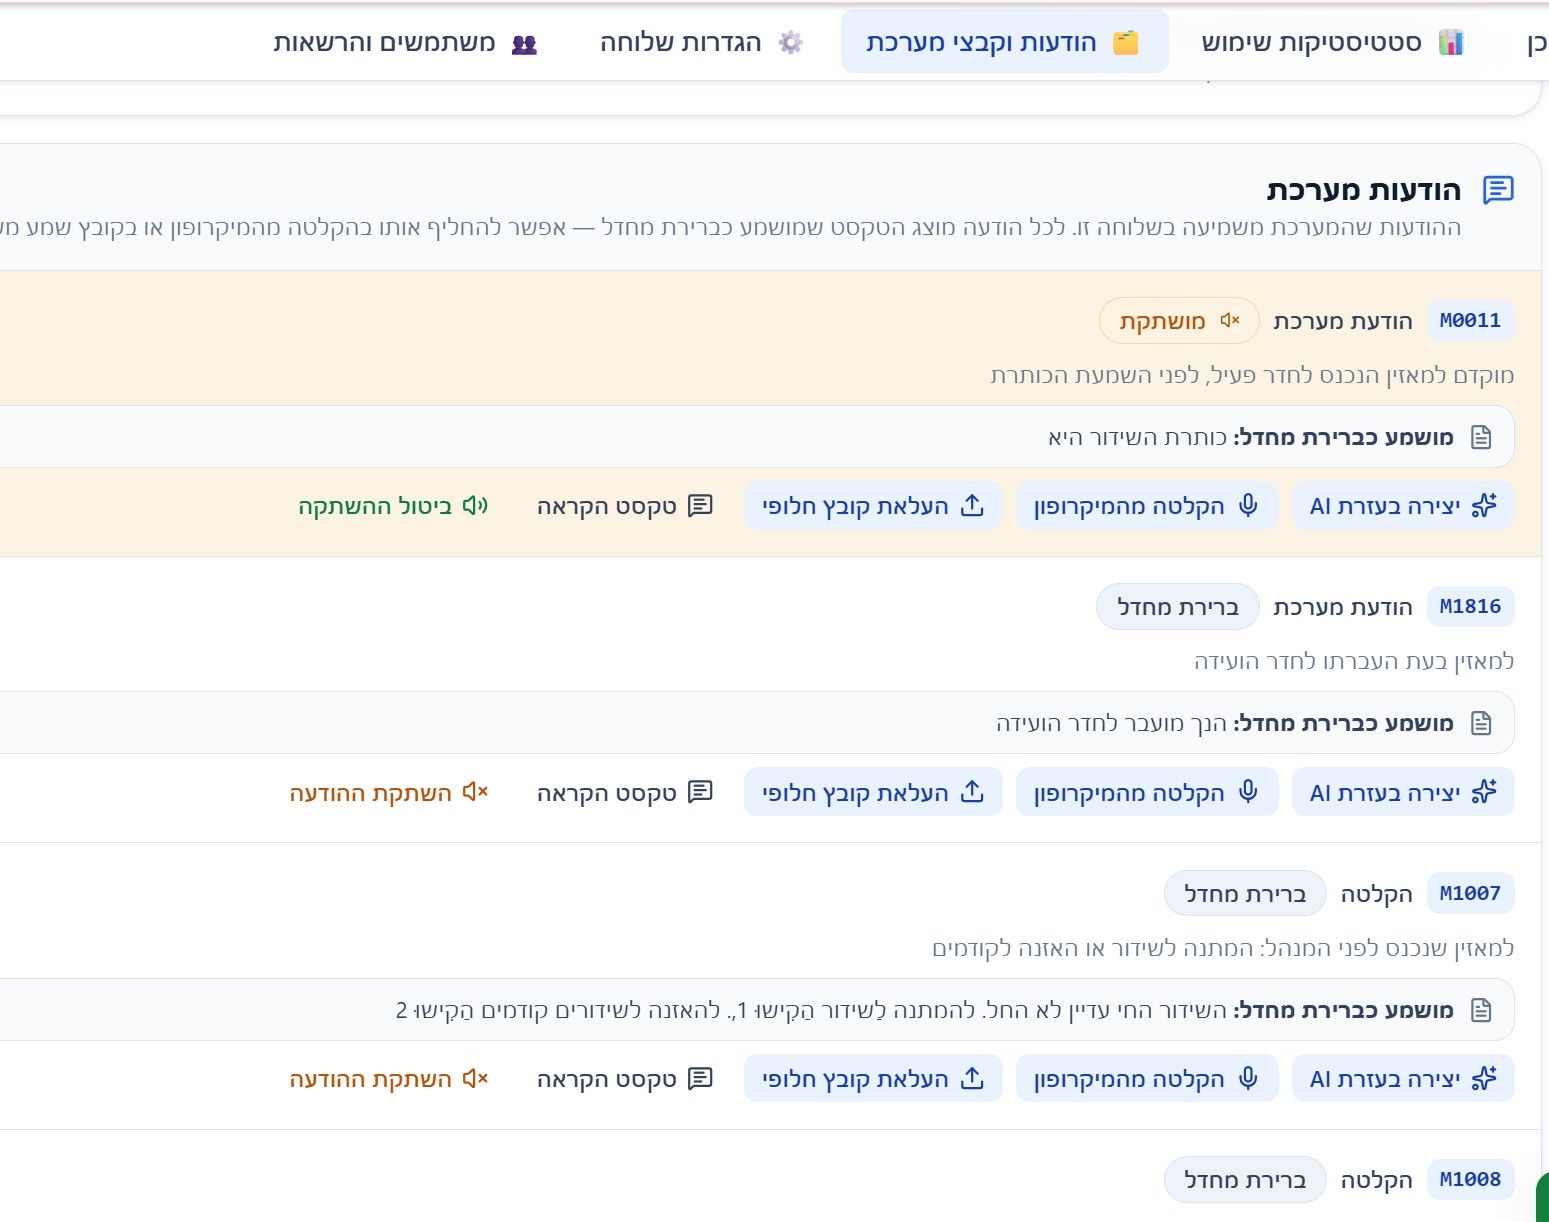Image resolution: width=1549 pixels, height=1222 pixels.
Task: Upload replacement file for M1816
Action: click(x=873, y=793)
